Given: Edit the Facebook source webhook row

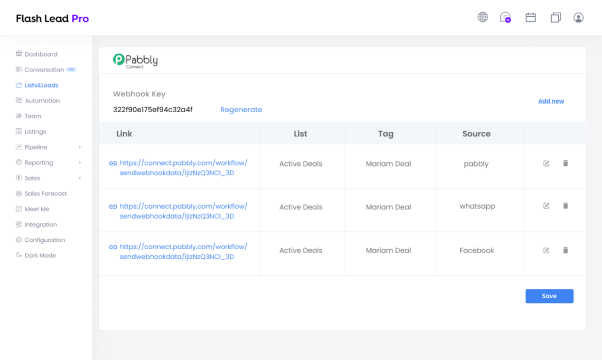Looking at the screenshot, I should tap(546, 251).
